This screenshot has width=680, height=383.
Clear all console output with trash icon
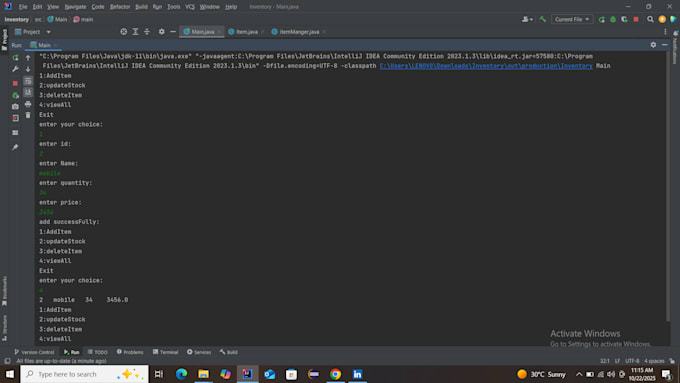pos(28,115)
